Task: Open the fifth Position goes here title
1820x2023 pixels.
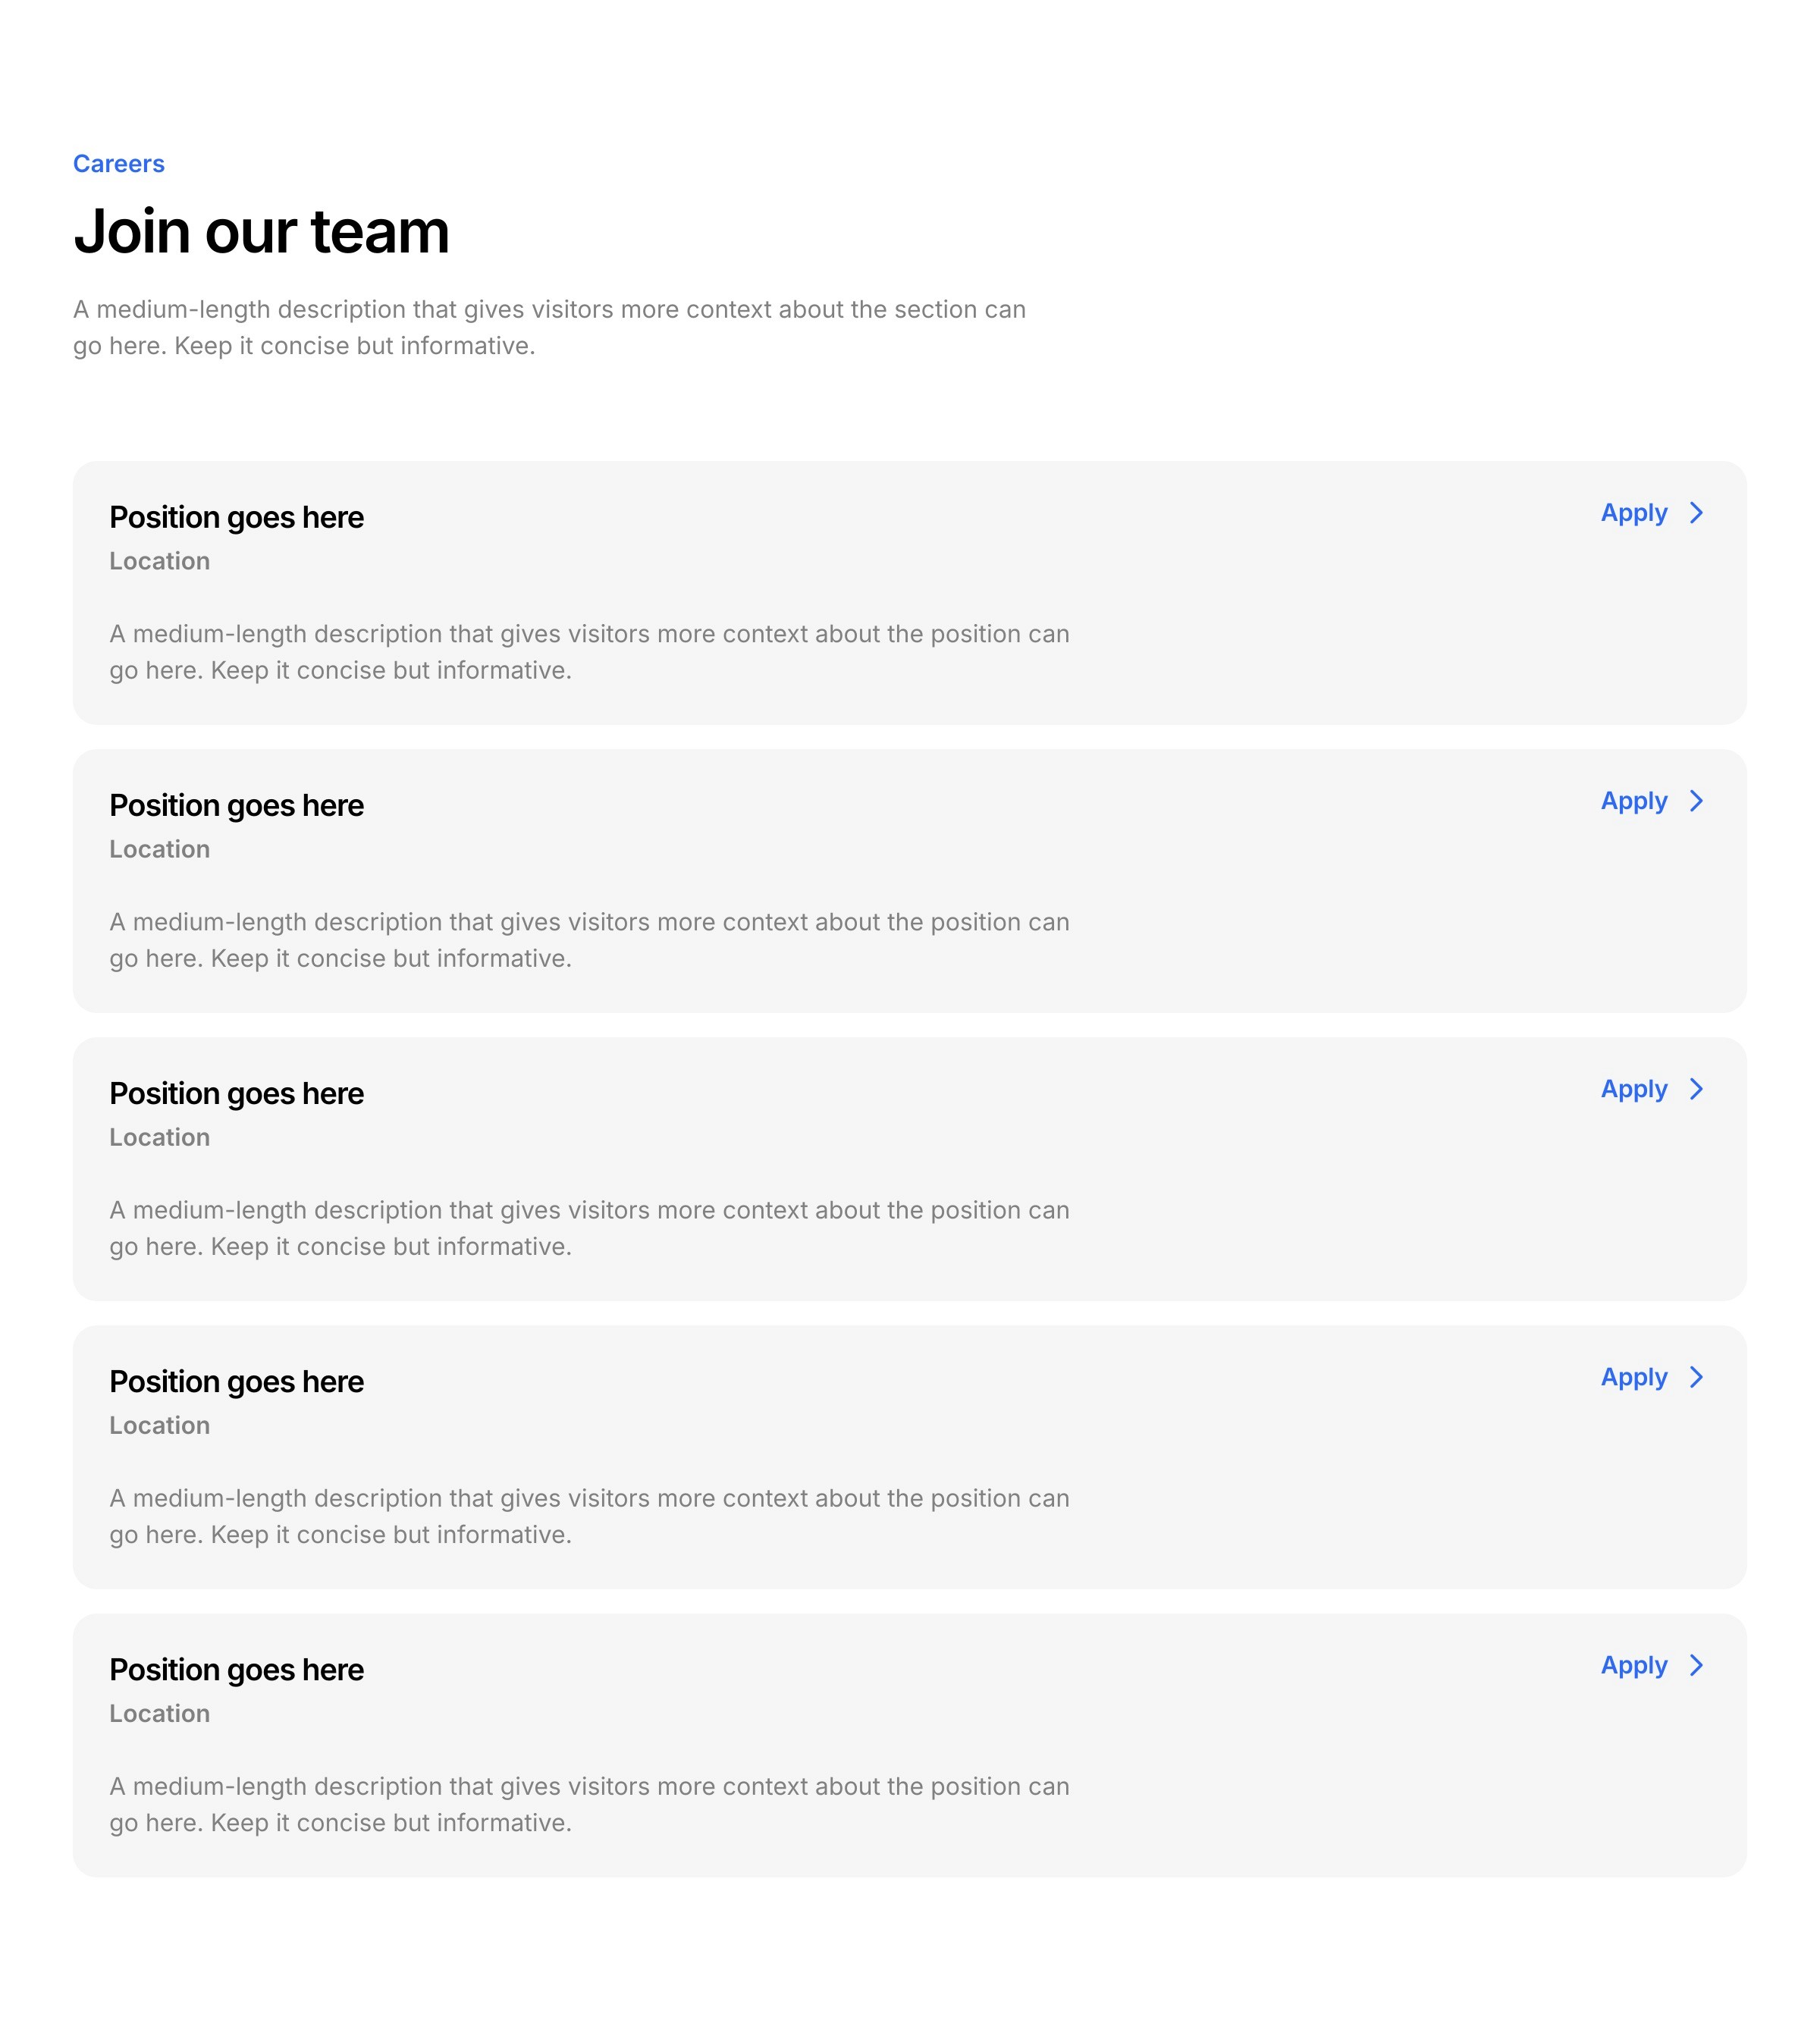Action: coord(236,1670)
